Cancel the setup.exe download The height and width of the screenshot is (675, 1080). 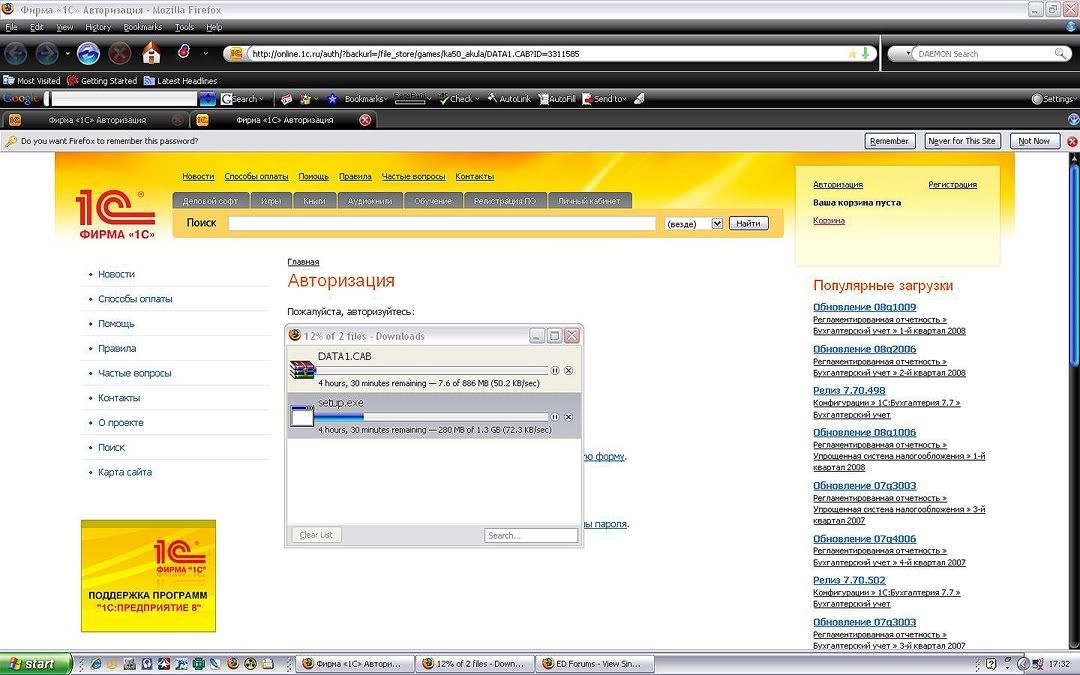569,416
